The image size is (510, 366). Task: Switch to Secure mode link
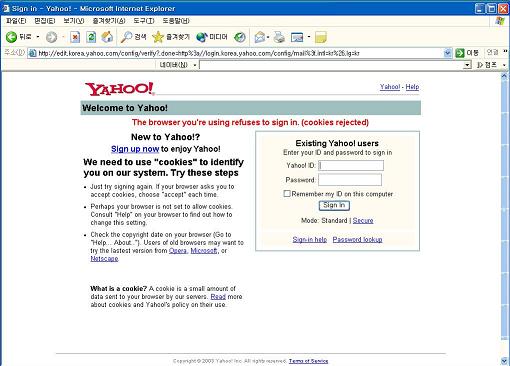tap(363, 220)
